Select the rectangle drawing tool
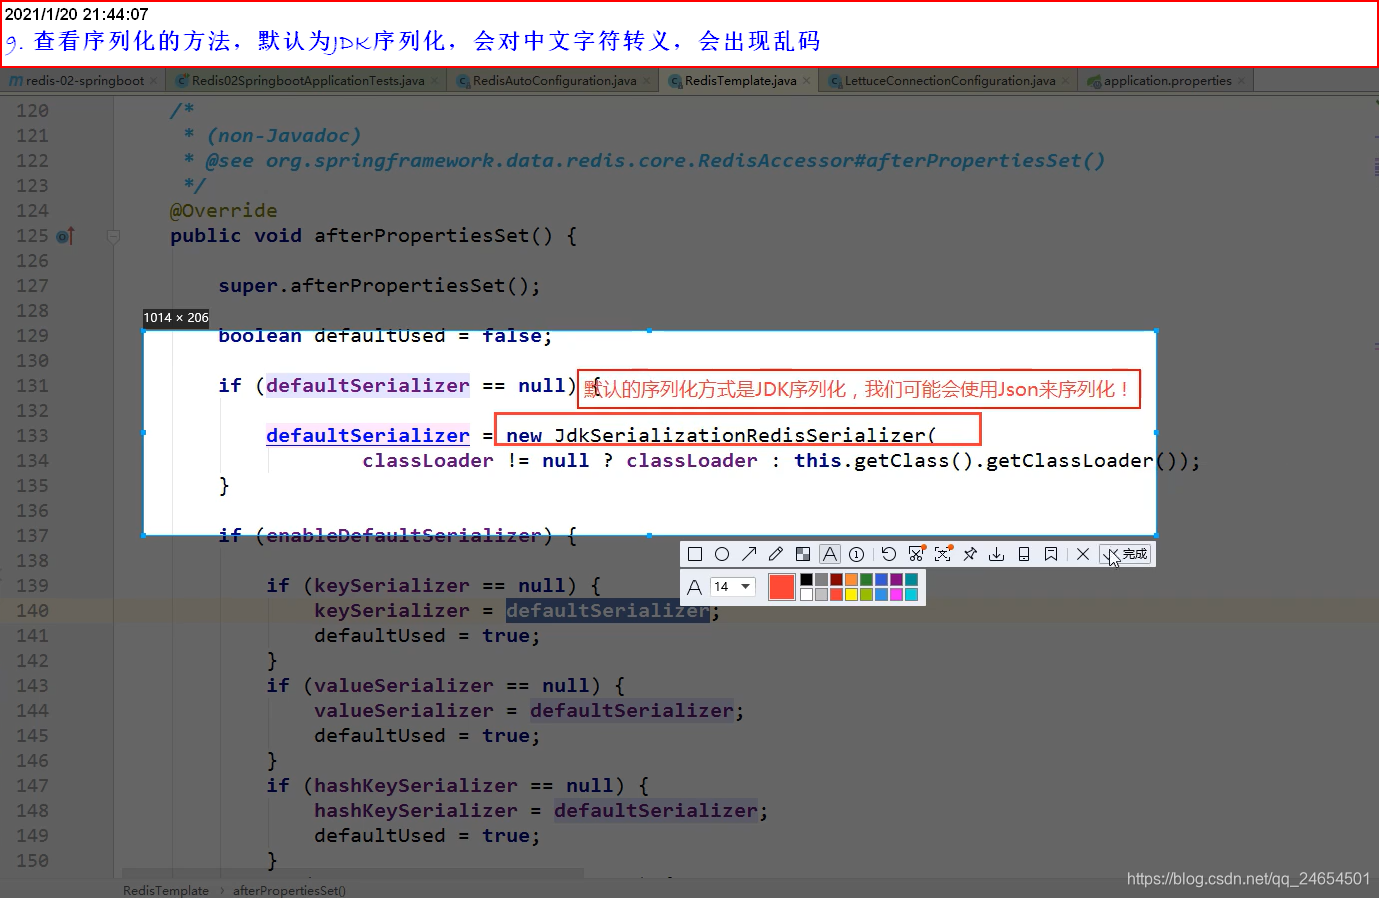Image resolution: width=1379 pixels, height=898 pixels. [695, 554]
